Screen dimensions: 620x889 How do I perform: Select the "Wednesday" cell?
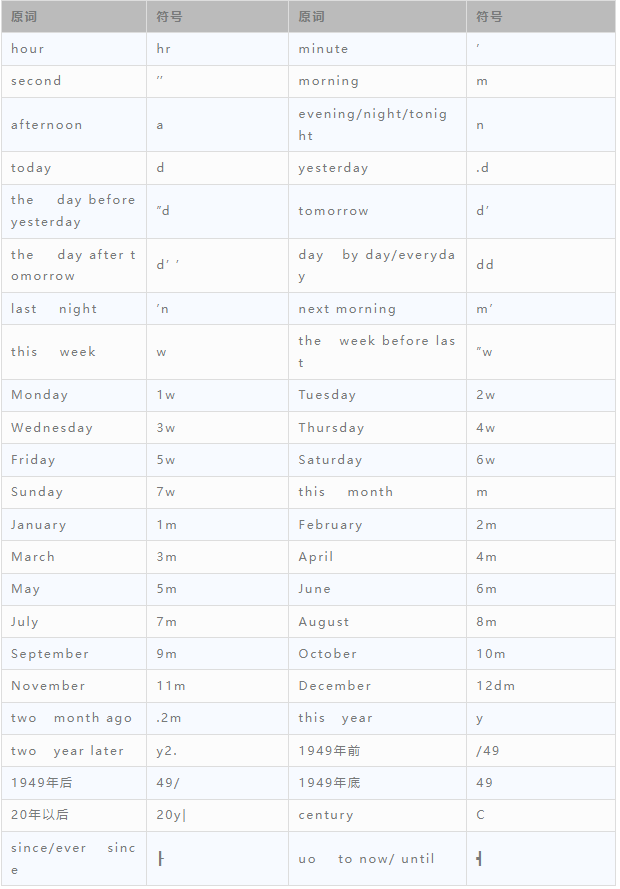coord(52,428)
